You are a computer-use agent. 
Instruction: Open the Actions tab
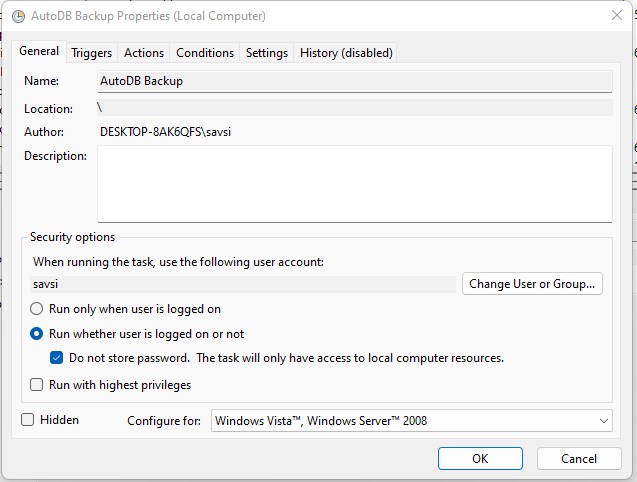tap(144, 53)
